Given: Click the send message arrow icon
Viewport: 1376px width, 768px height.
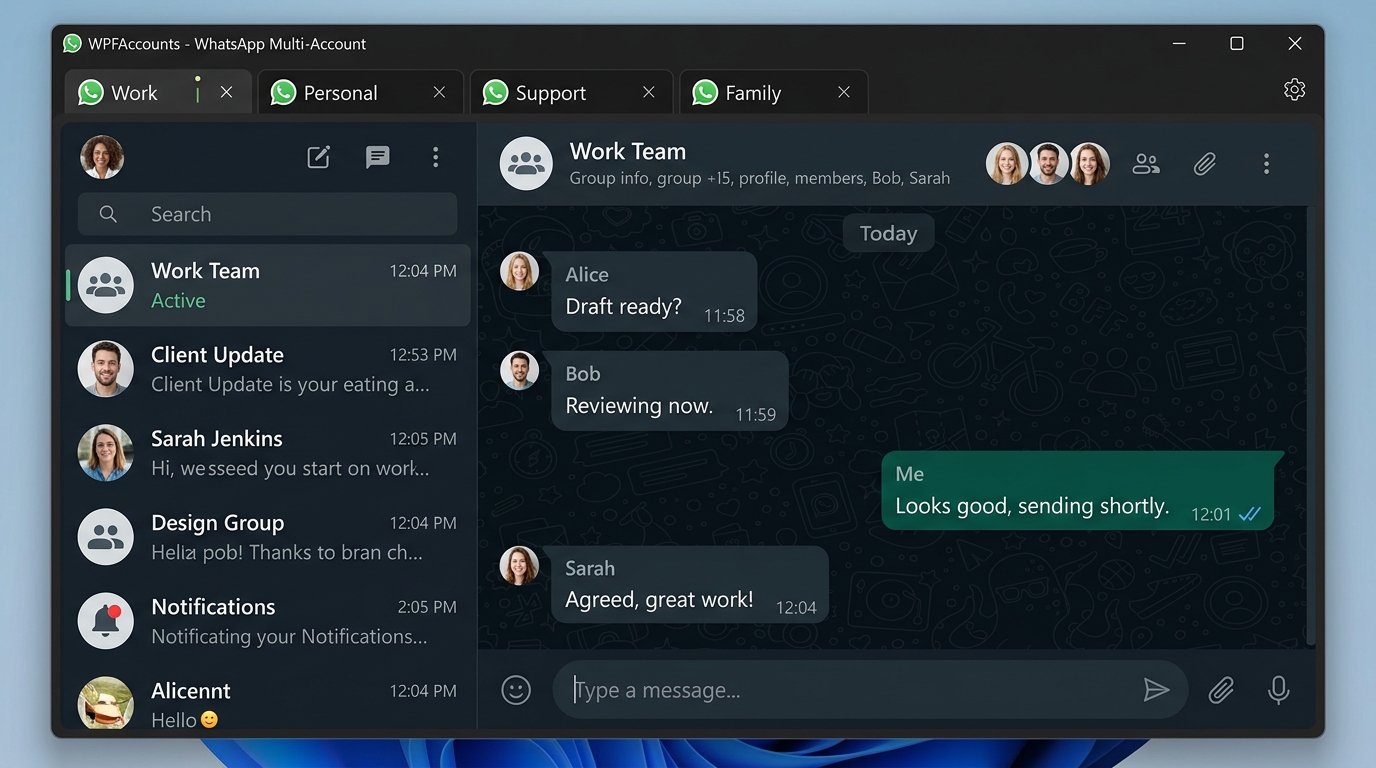Looking at the screenshot, I should tap(1156, 690).
